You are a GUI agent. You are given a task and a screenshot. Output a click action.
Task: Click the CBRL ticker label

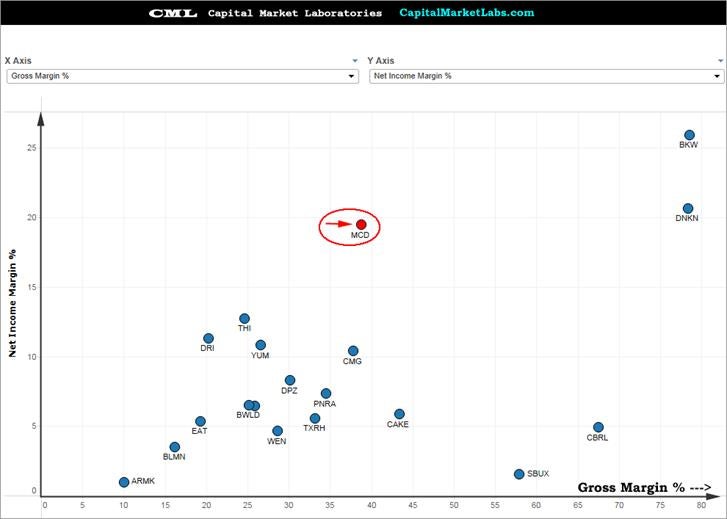pos(597,437)
